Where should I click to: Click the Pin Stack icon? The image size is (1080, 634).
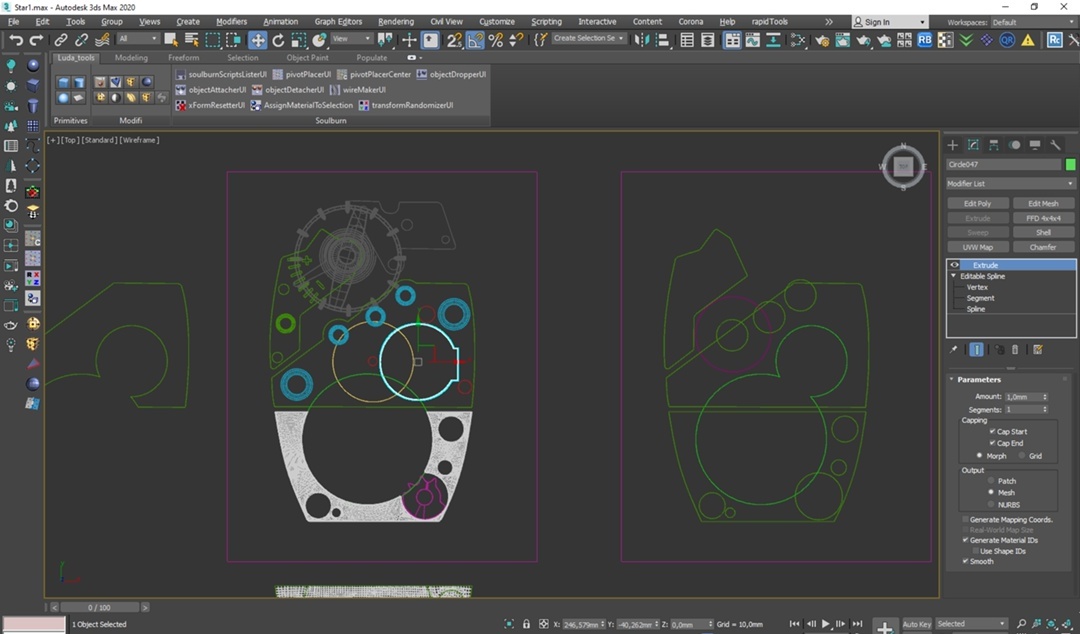tap(953, 349)
